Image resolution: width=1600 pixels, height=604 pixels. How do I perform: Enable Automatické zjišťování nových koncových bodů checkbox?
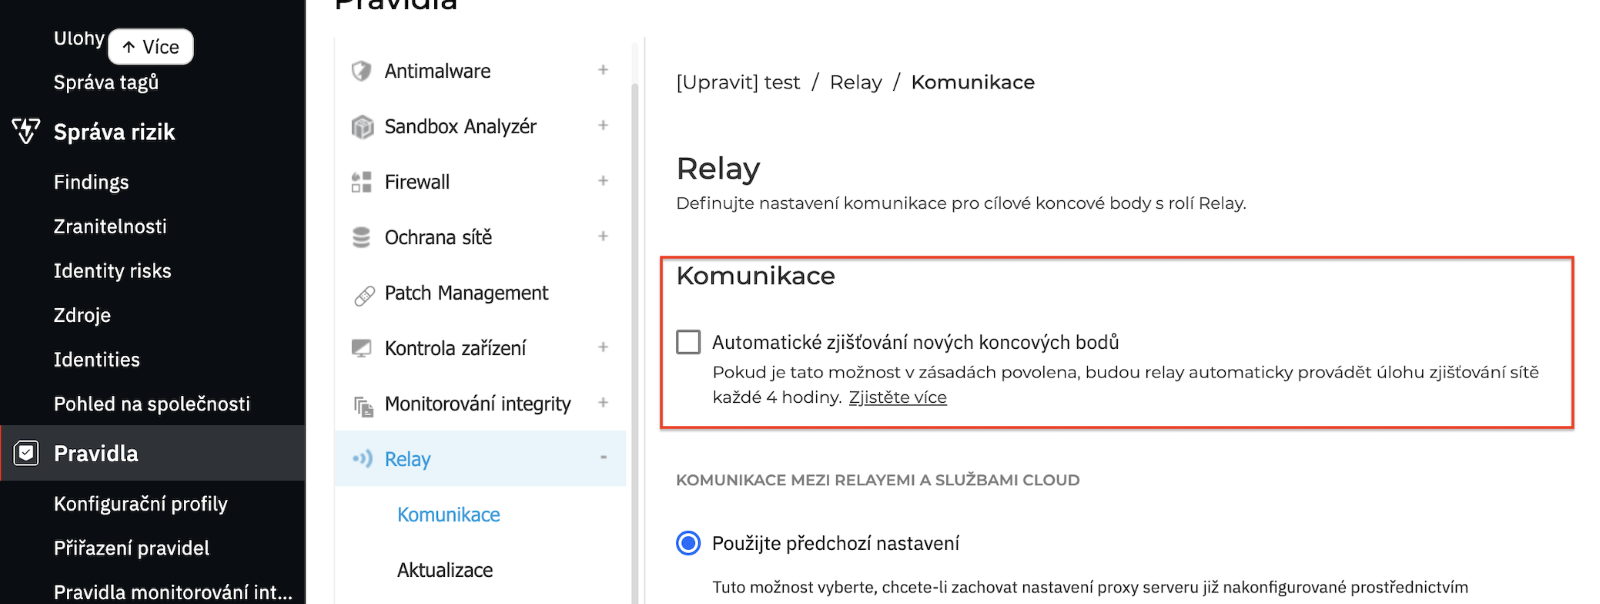click(x=689, y=342)
